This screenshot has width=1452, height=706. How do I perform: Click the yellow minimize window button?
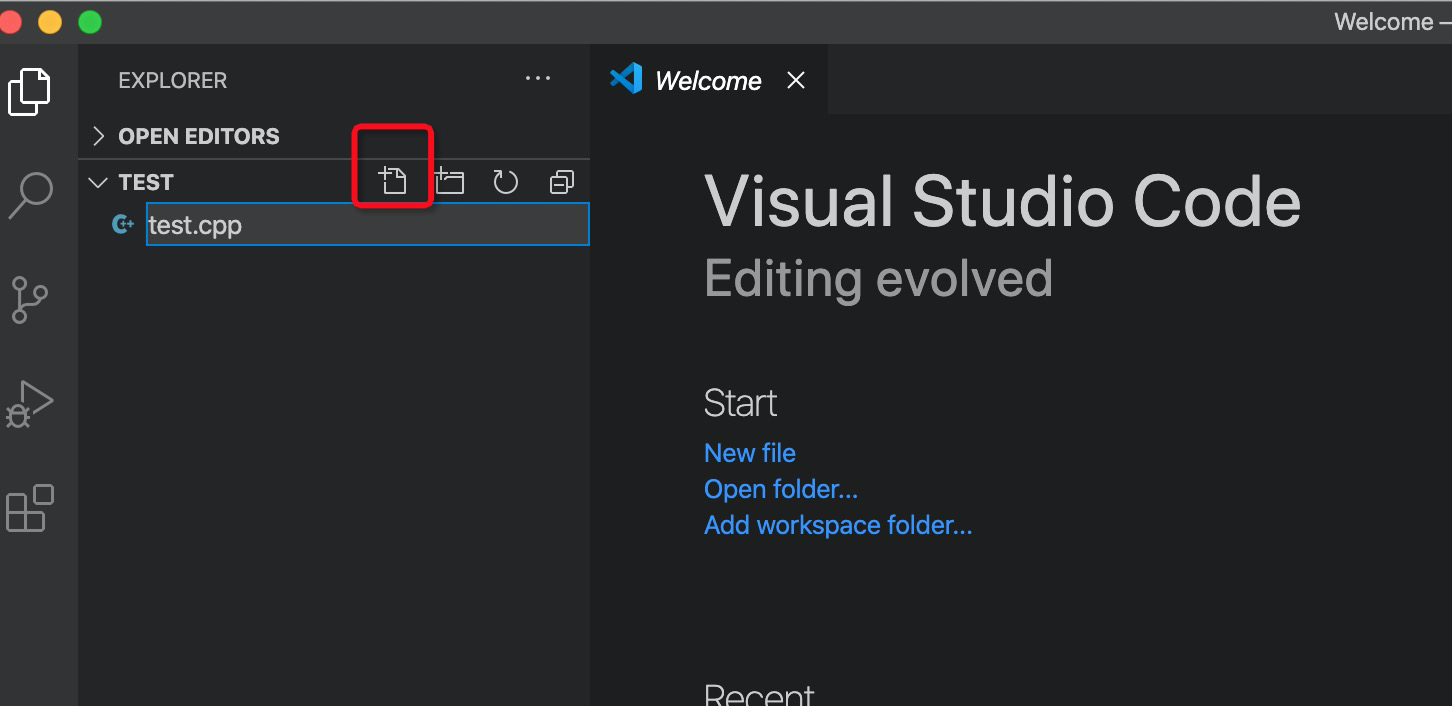pos(49,22)
